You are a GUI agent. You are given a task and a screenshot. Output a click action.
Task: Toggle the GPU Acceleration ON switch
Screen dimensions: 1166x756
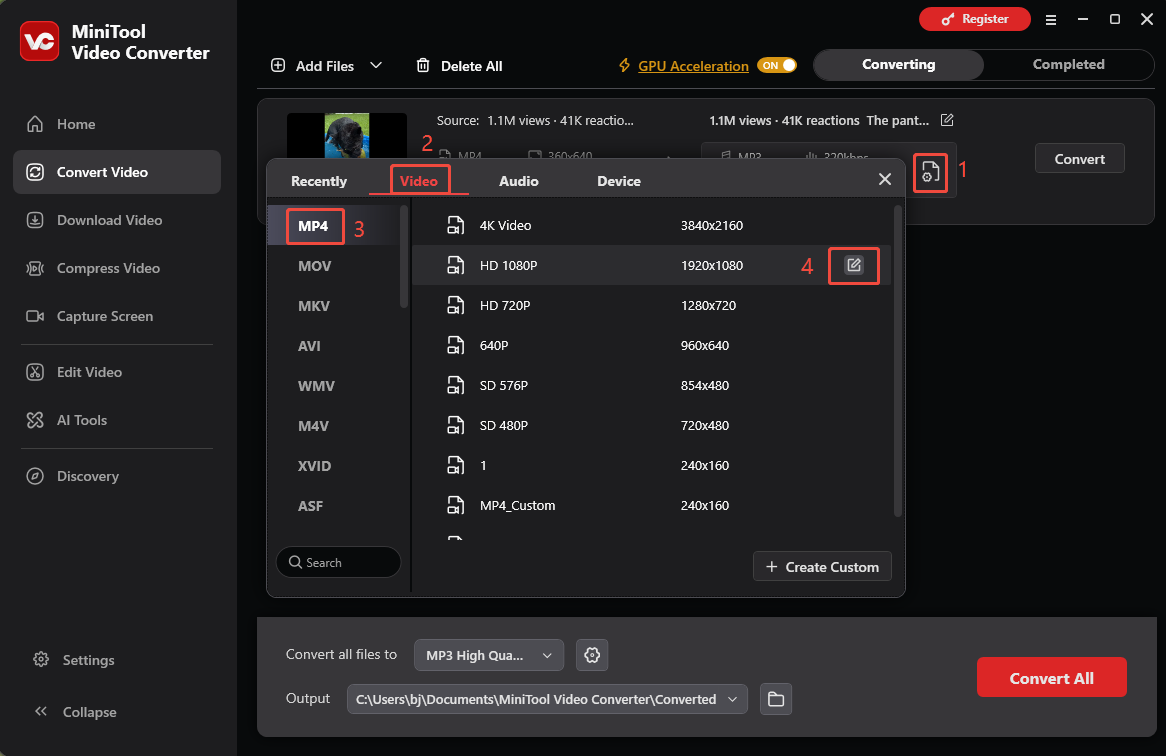coord(776,65)
